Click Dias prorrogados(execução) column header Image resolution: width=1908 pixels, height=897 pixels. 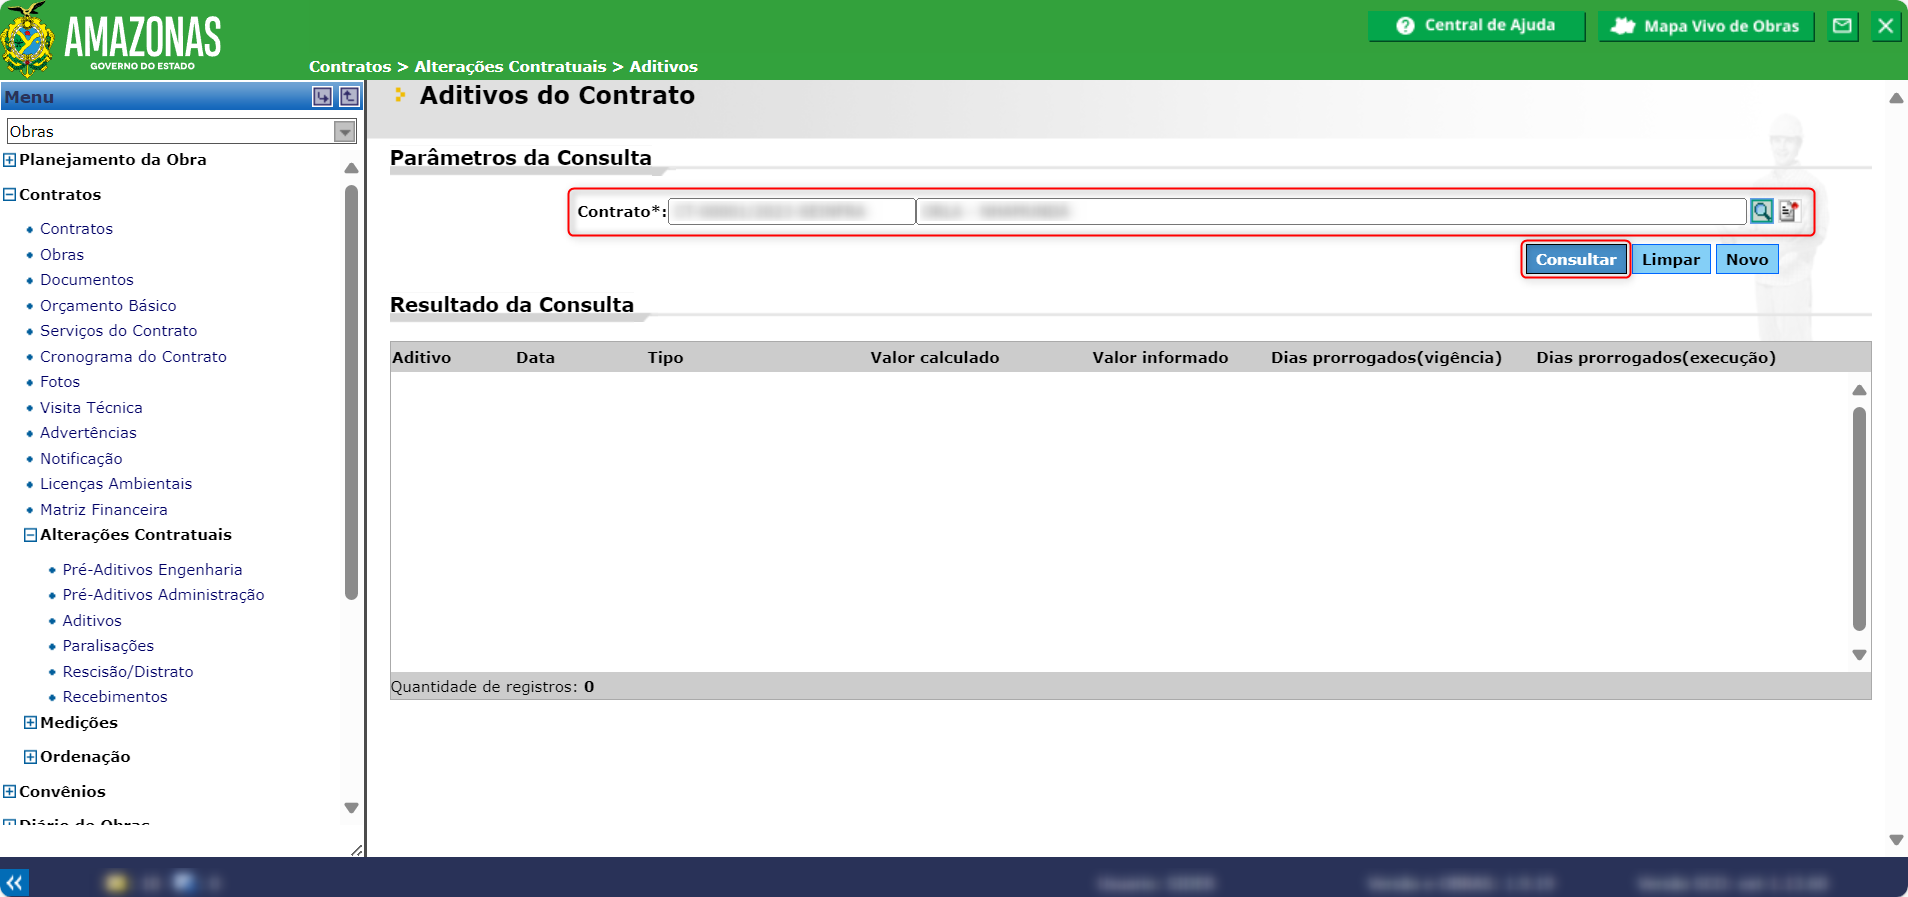tap(1656, 358)
